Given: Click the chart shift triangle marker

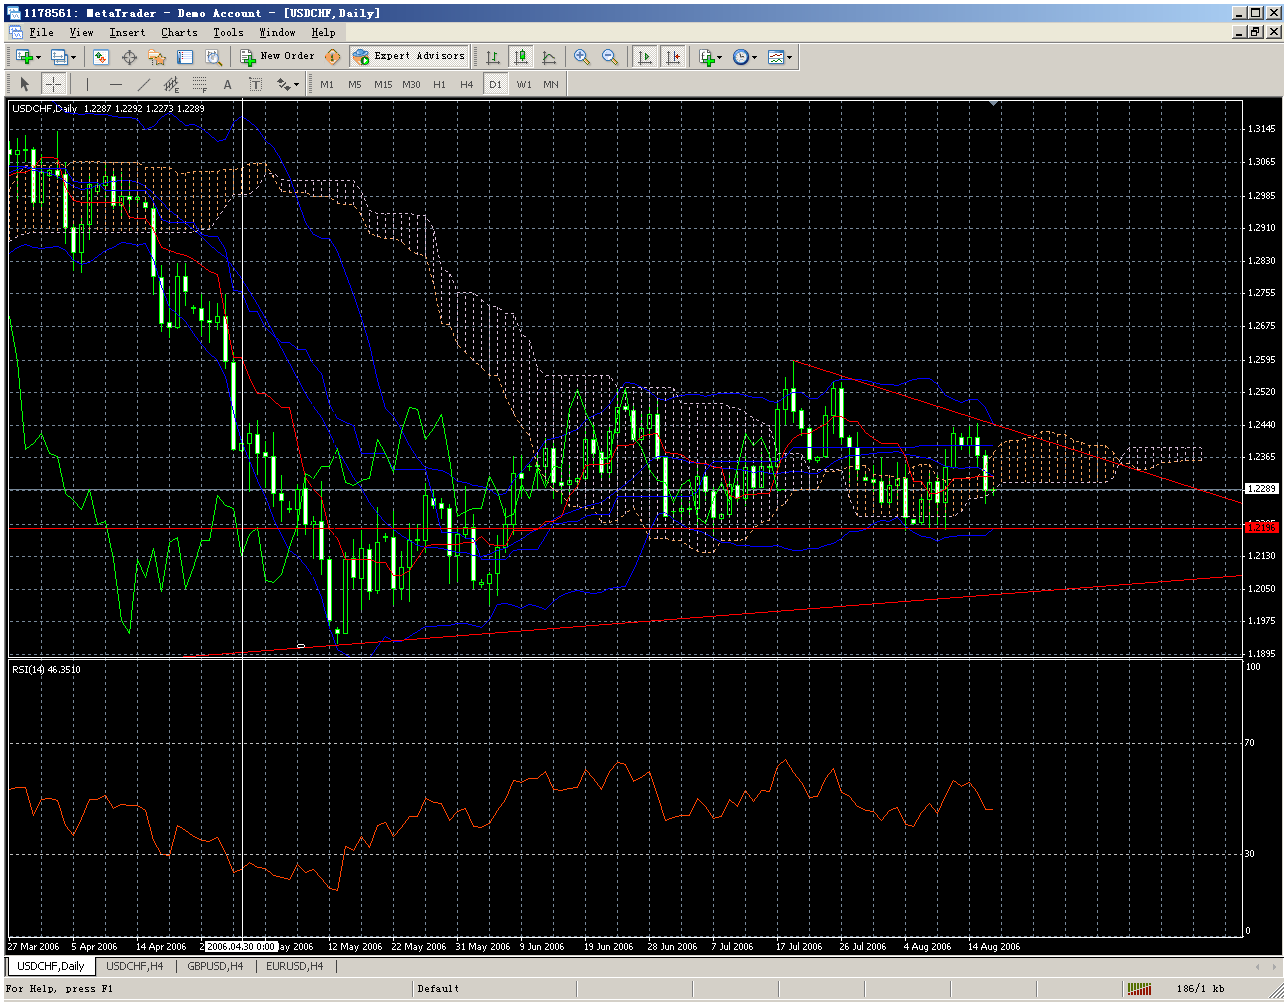Looking at the screenshot, I should [x=994, y=103].
